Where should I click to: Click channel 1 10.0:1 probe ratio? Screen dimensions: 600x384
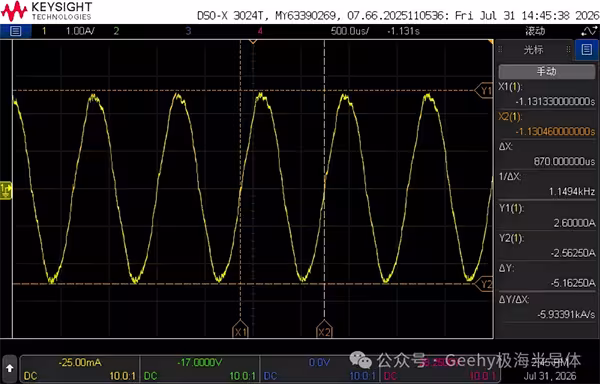coord(122,376)
